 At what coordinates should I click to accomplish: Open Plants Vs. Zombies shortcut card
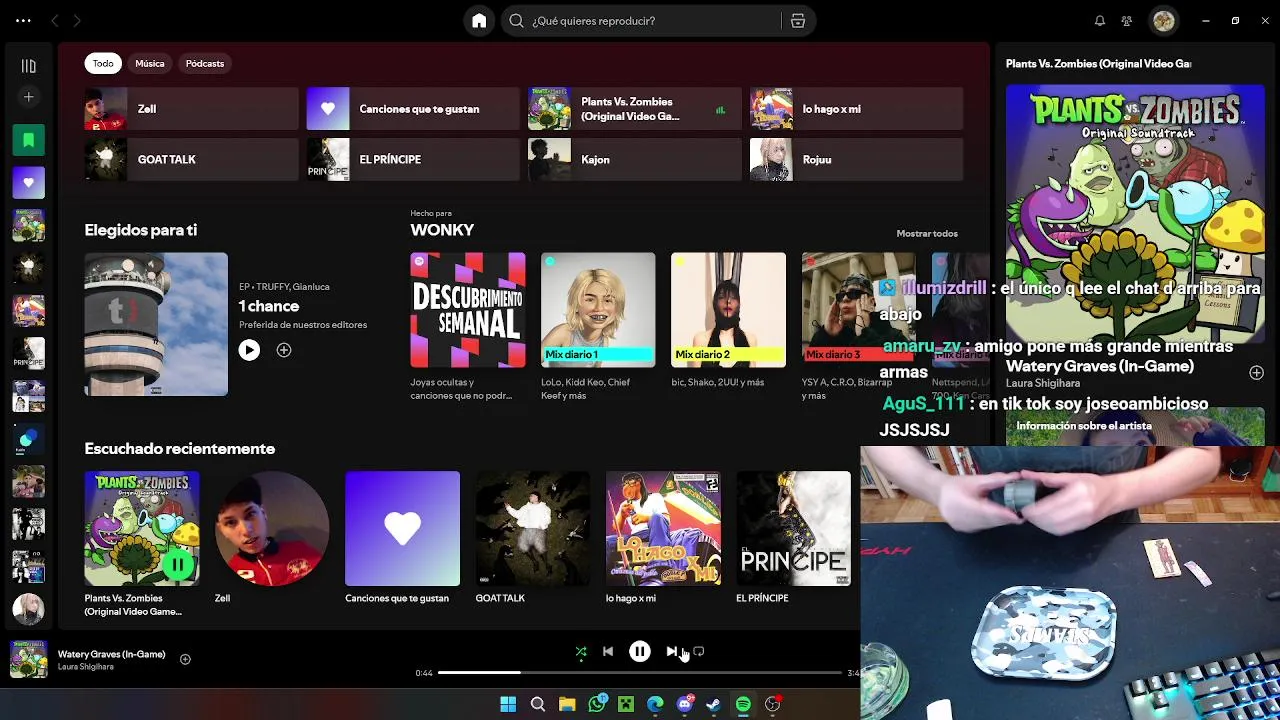pyautogui.click(x=635, y=109)
